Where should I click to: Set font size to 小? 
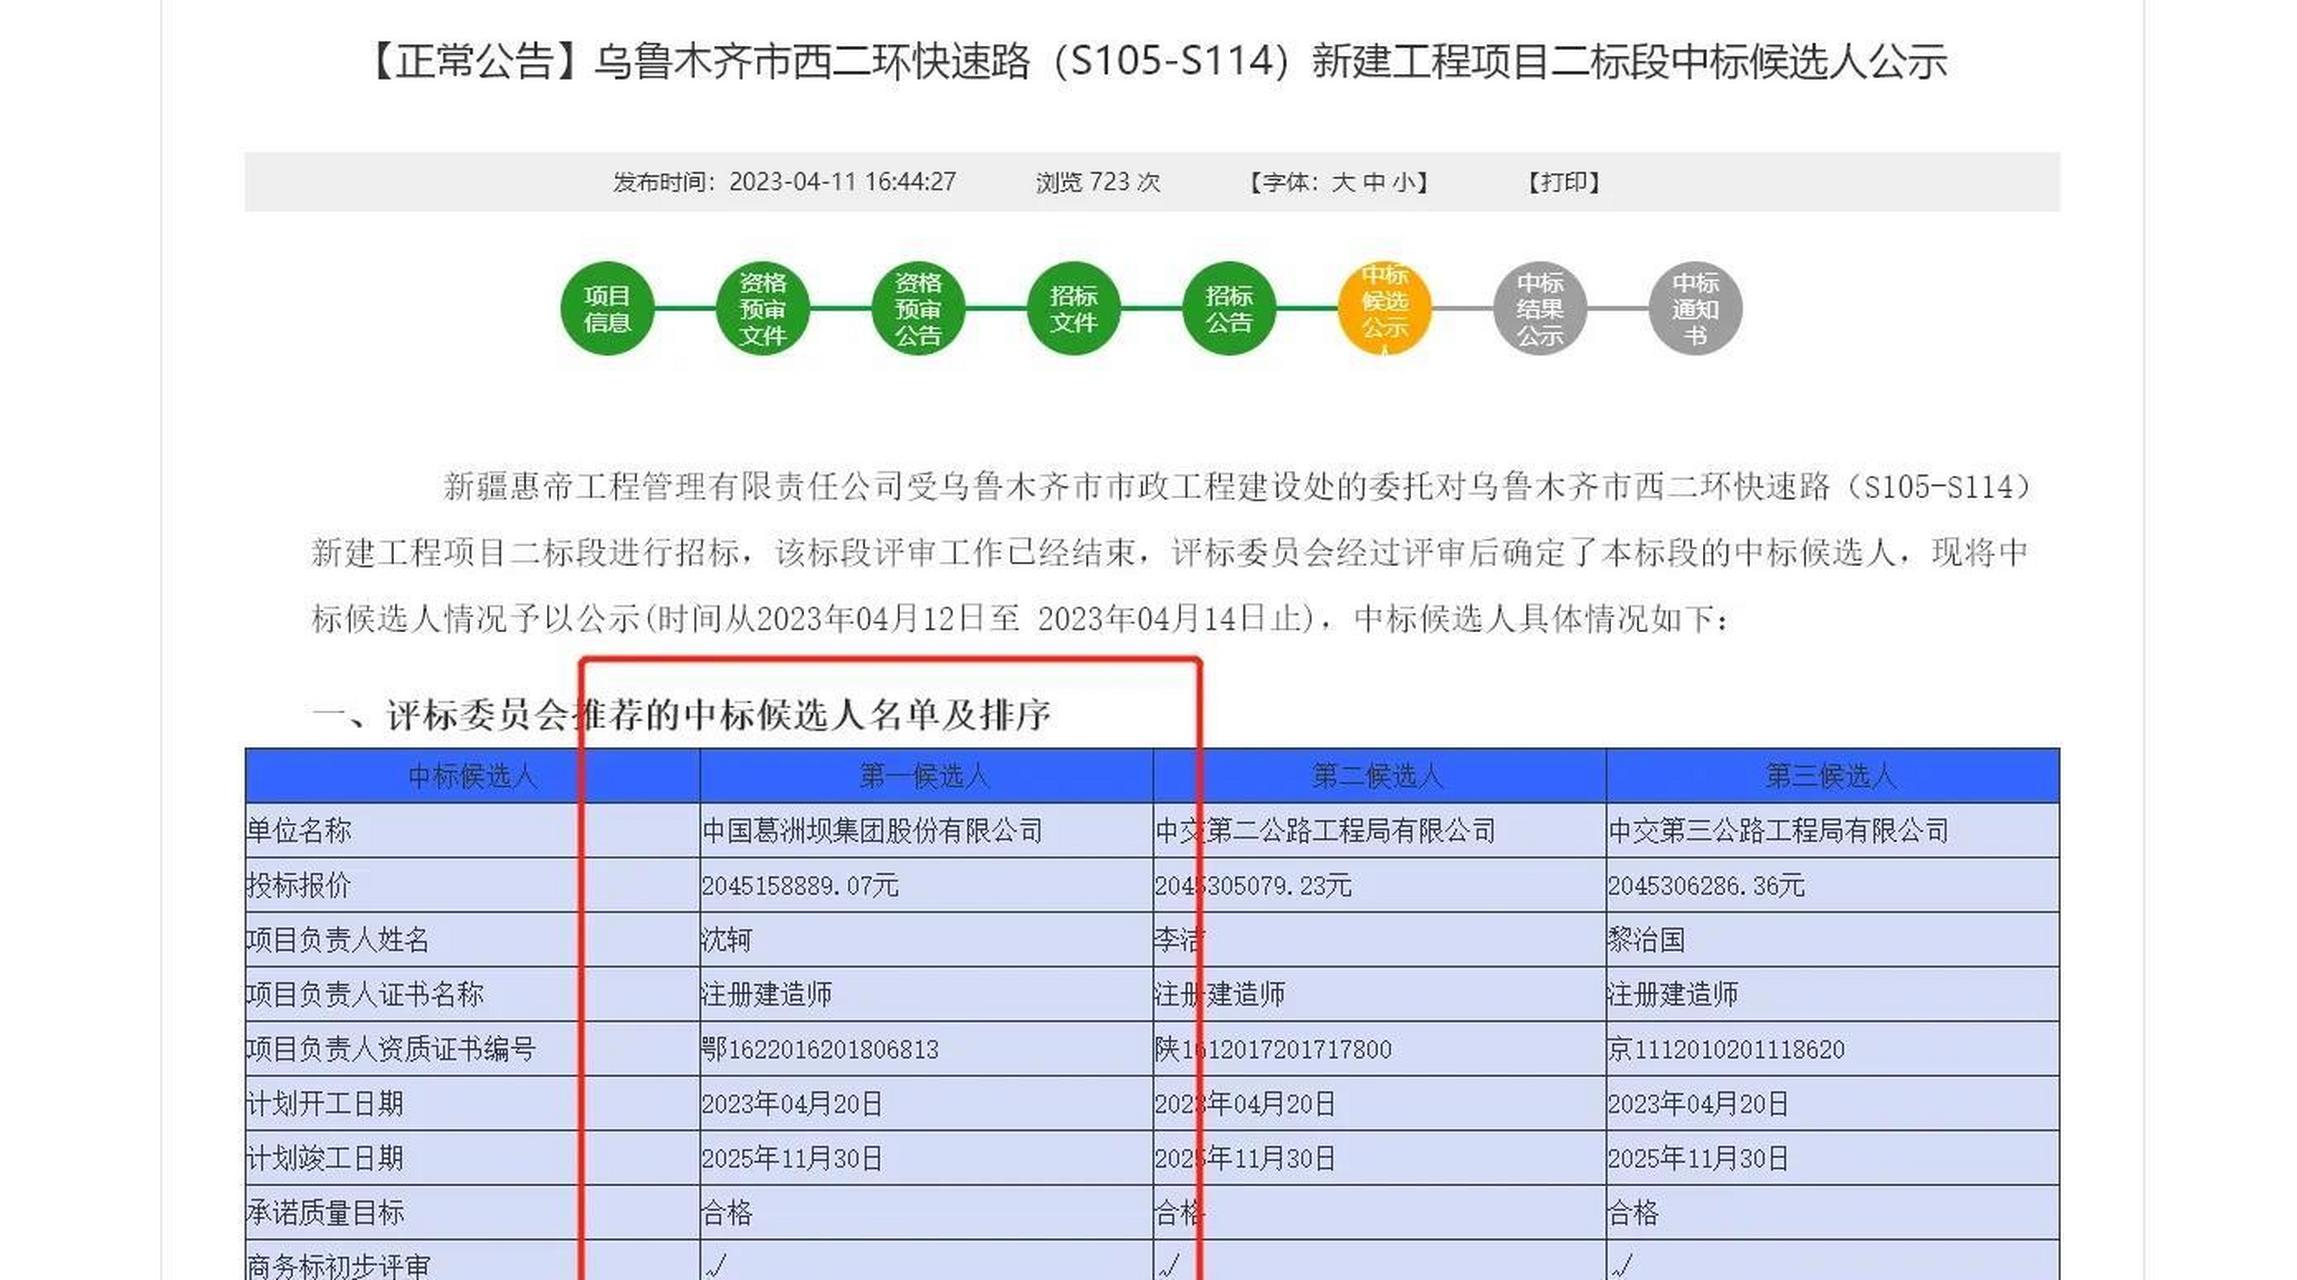pyautogui.click(x=1403, y=182)
